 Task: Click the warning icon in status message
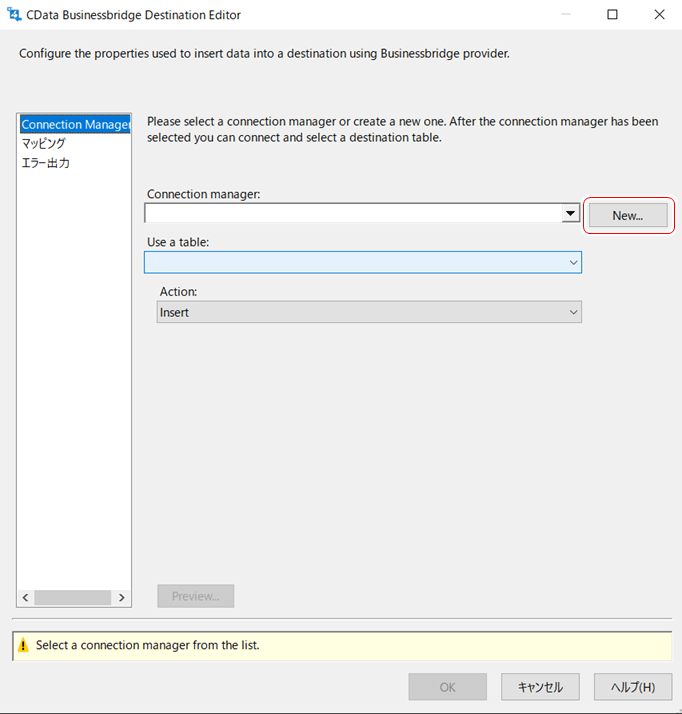[x=23, y=646]
